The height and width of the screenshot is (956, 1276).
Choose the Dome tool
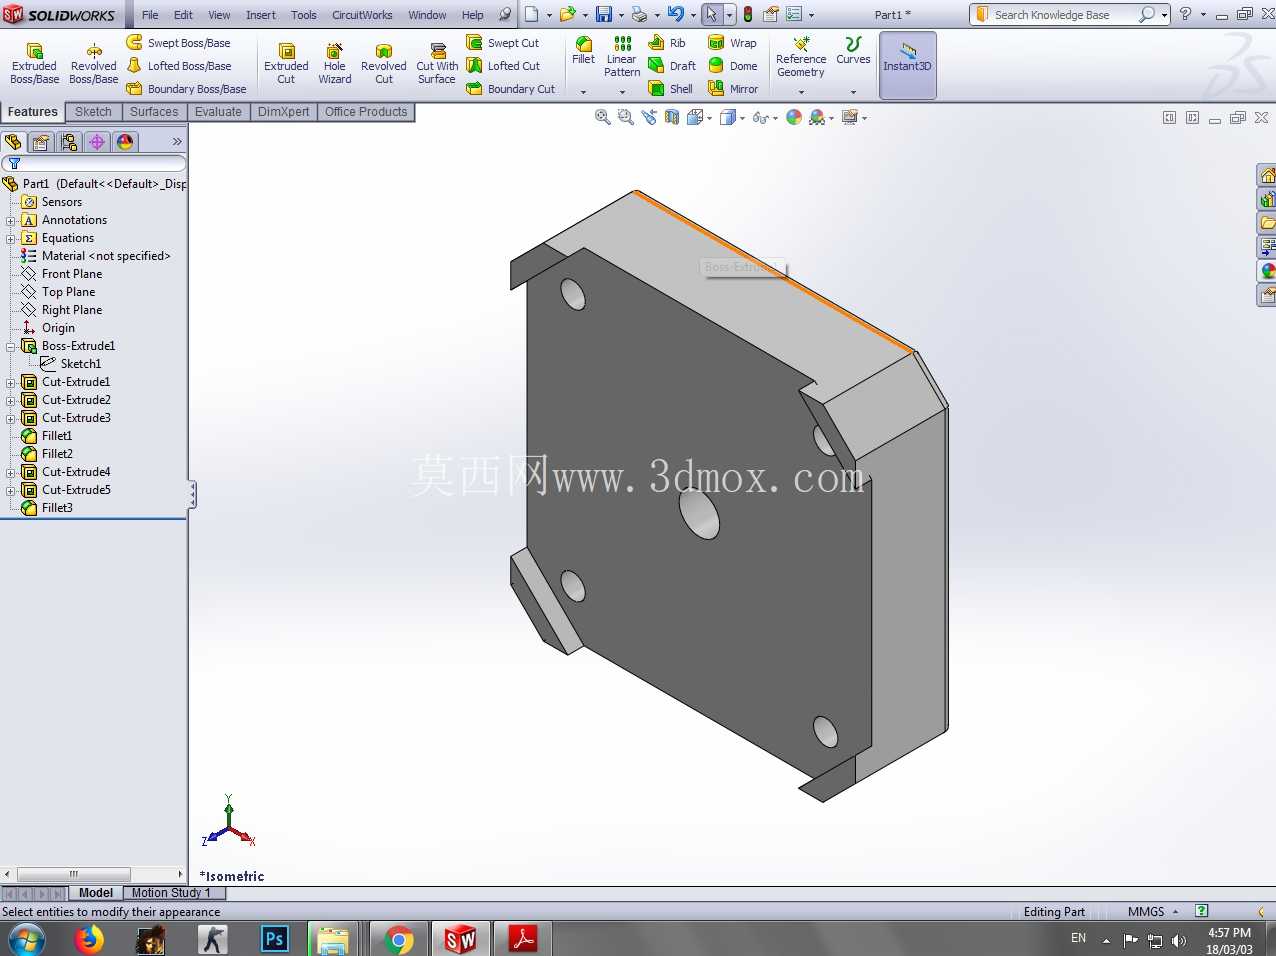(x=733, y=66)
